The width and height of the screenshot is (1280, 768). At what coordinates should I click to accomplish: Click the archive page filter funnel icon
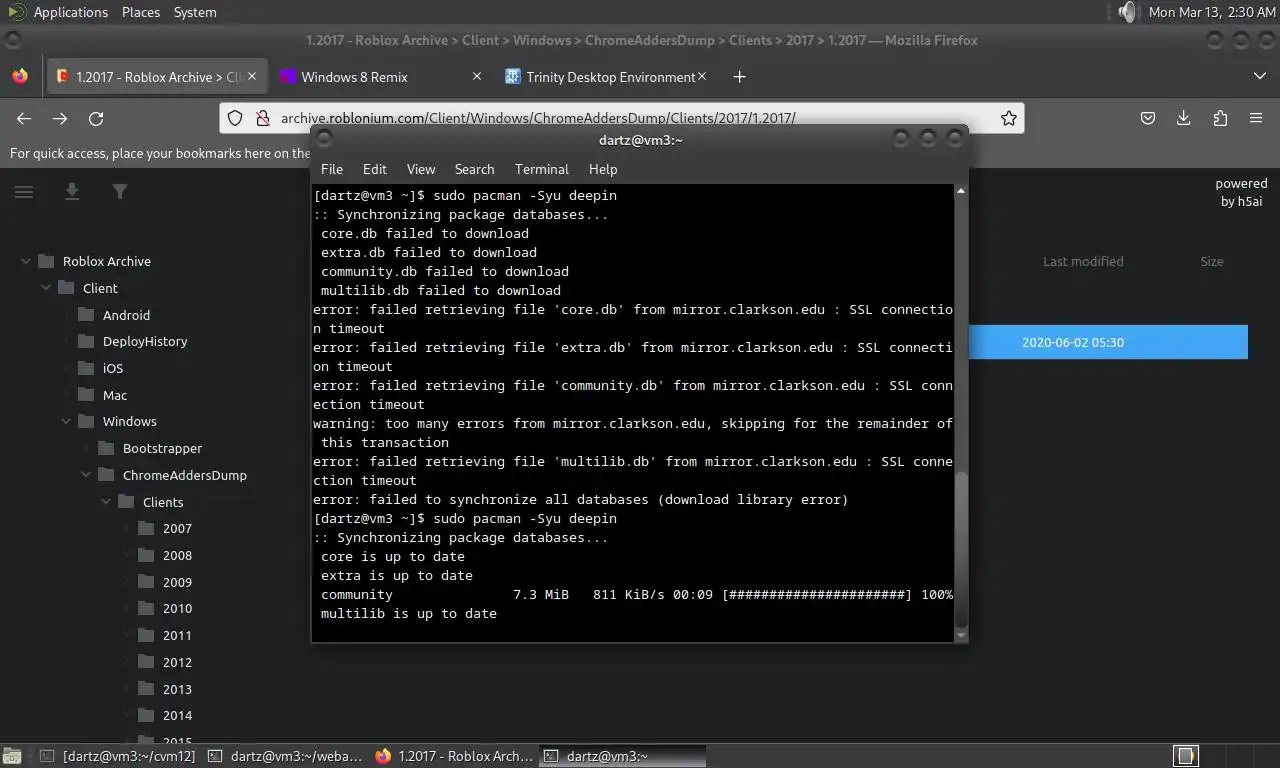pos(120,191)
